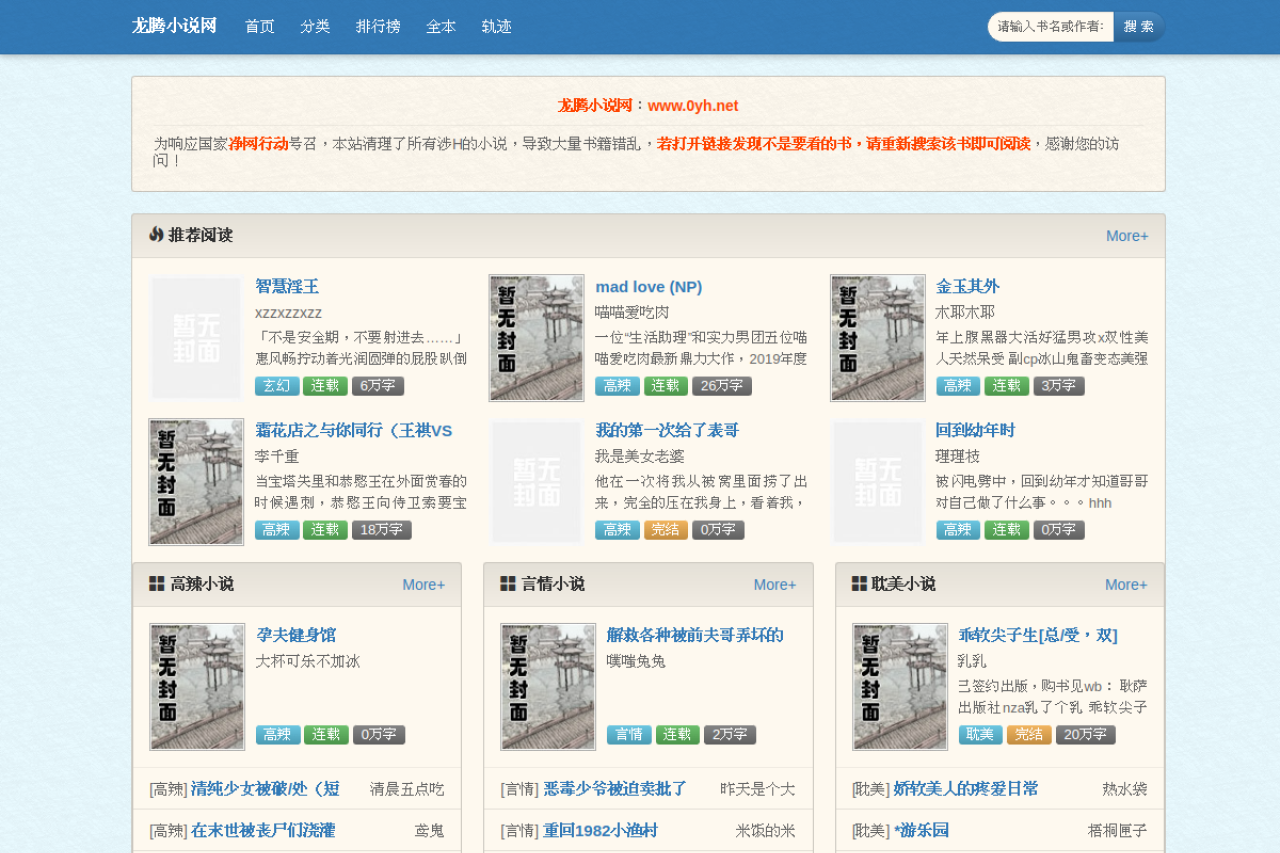Open More+ in the 耽美小说 section
The width and height of the screenshot is (1280, 853).
click(1126, 585)
